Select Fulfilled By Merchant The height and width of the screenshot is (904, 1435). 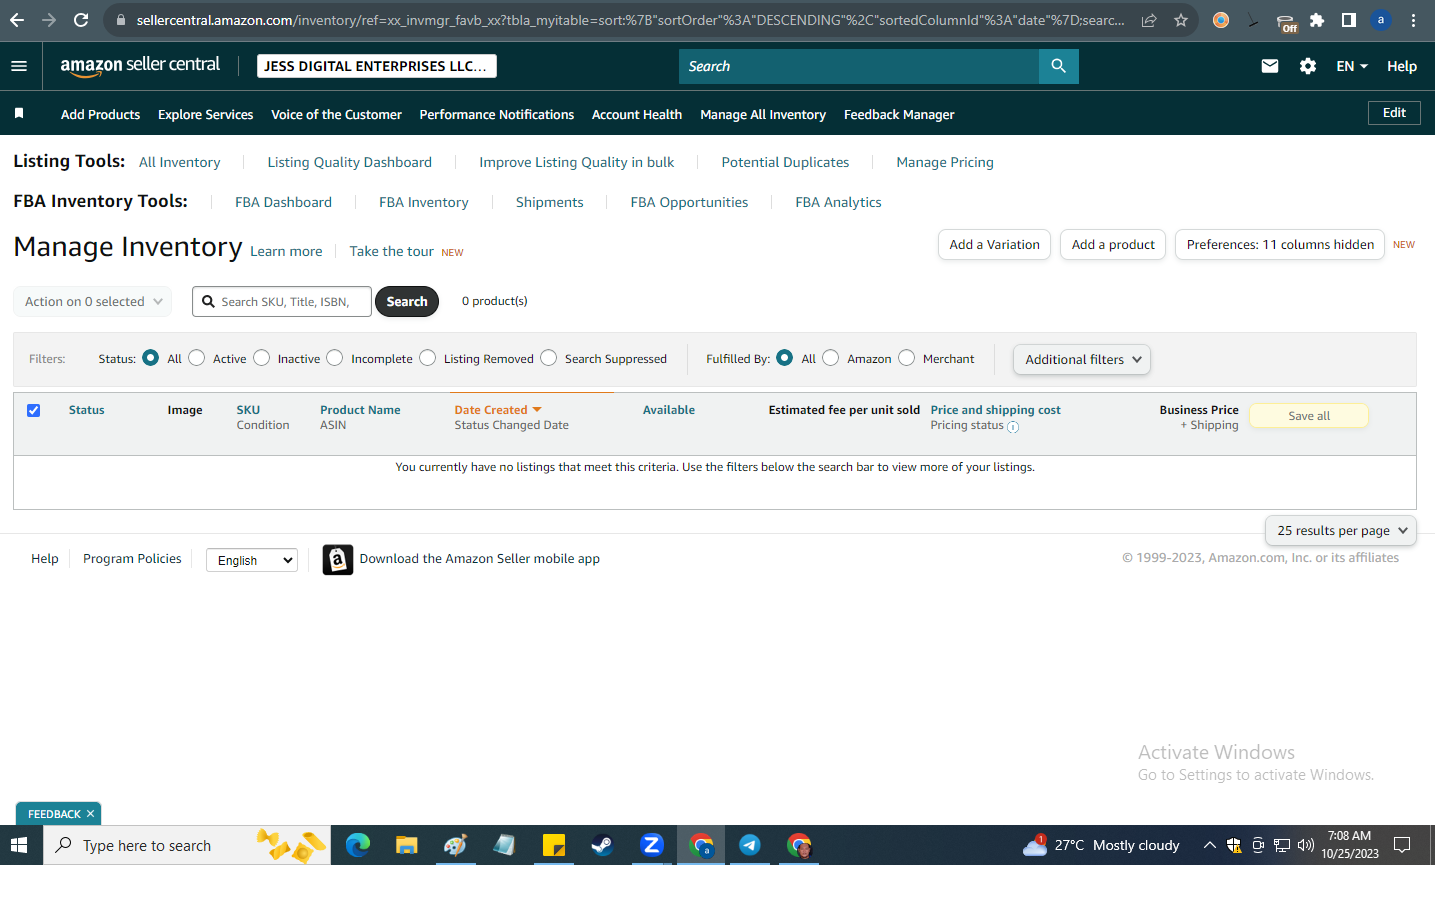pyautogui.click(x=907, y=358)
